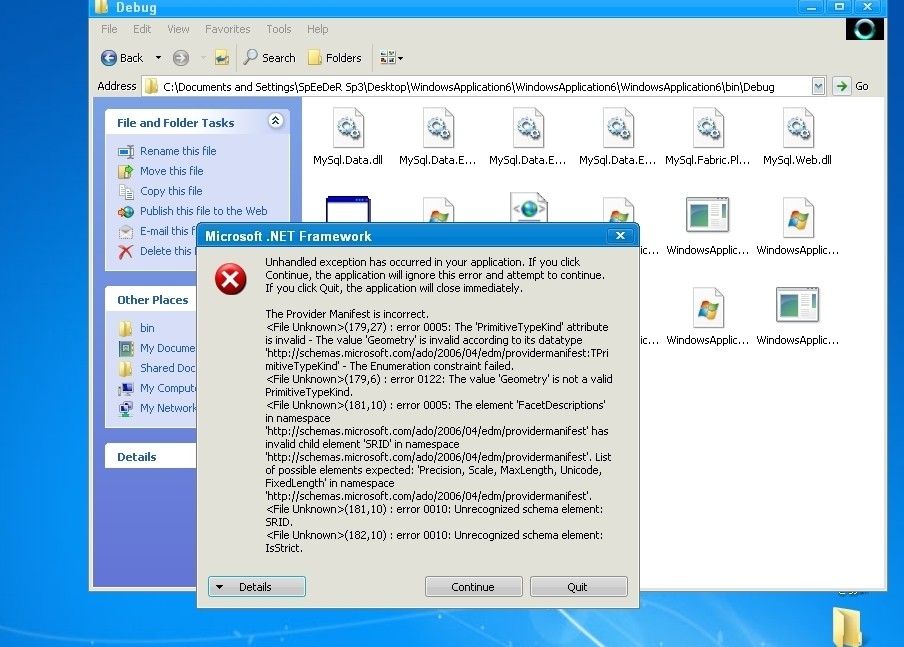Open the Address bar dropdown arrow
904x647 pixels.
click(x=818, y=87)
